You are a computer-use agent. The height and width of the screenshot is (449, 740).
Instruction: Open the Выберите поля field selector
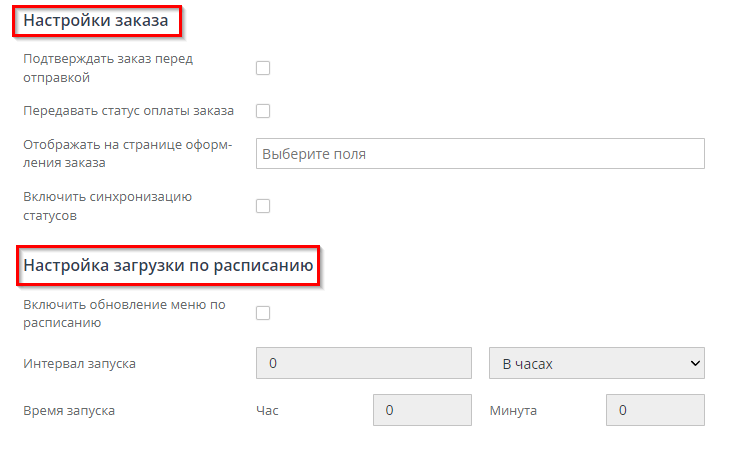pyautogui.click(x=480, y=154)
